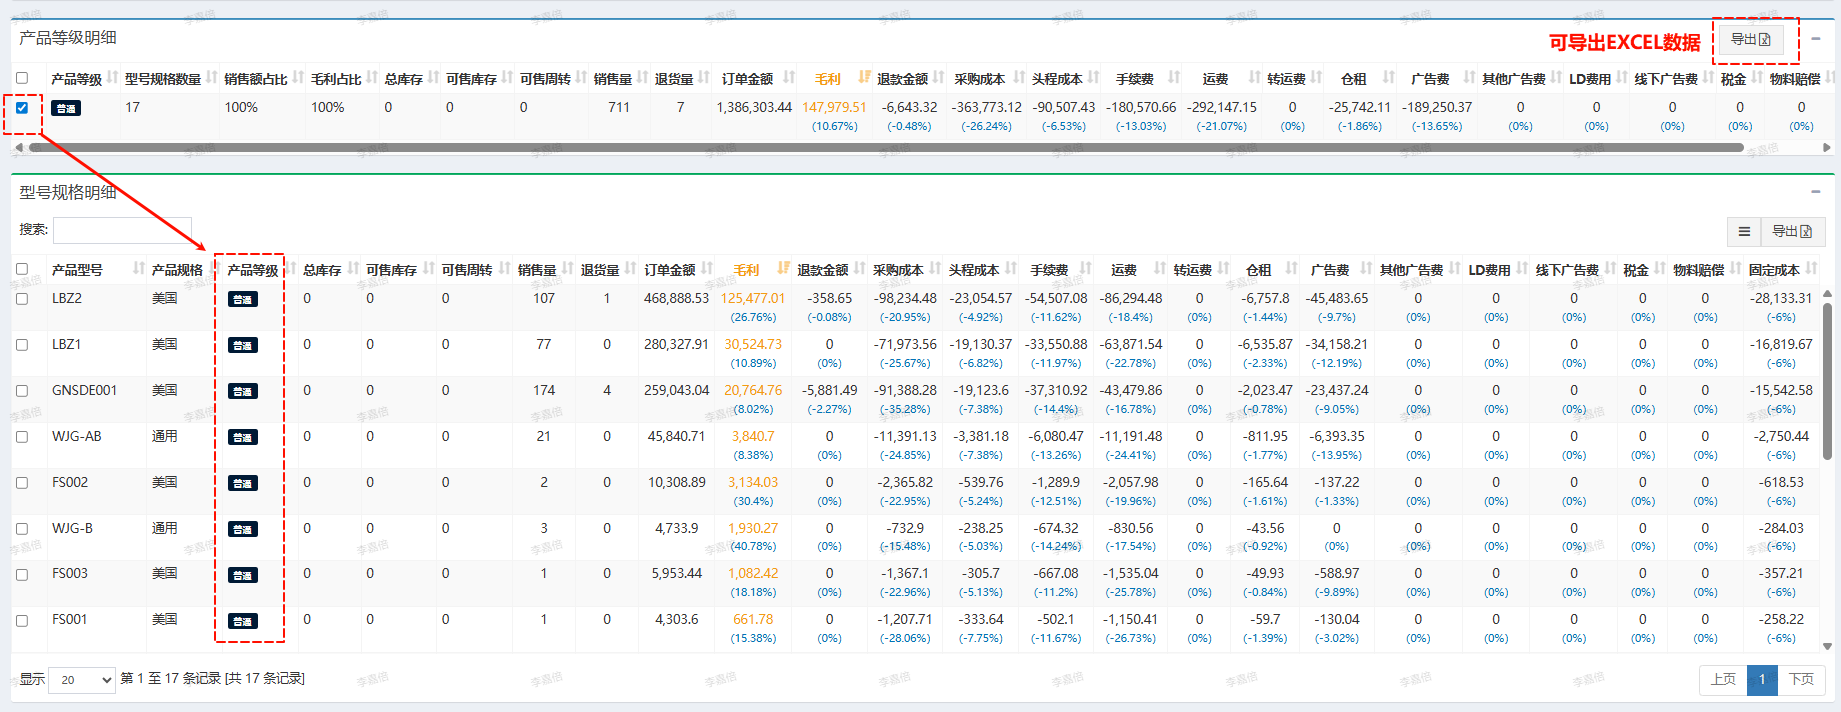
Task: Collapse the 型号规格明细 panel
Action: [x=1816, y=192]
